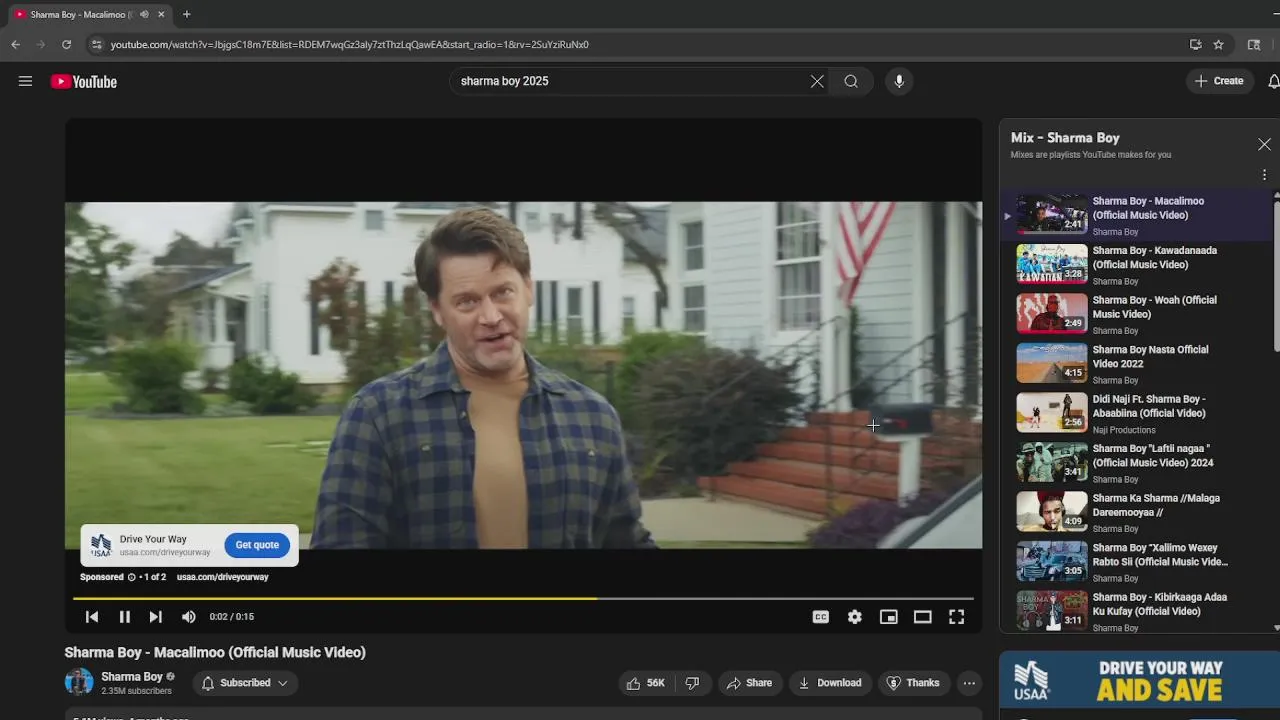Open notifications bell
Screen dimensions: 1280x720
coord(1273,81)
